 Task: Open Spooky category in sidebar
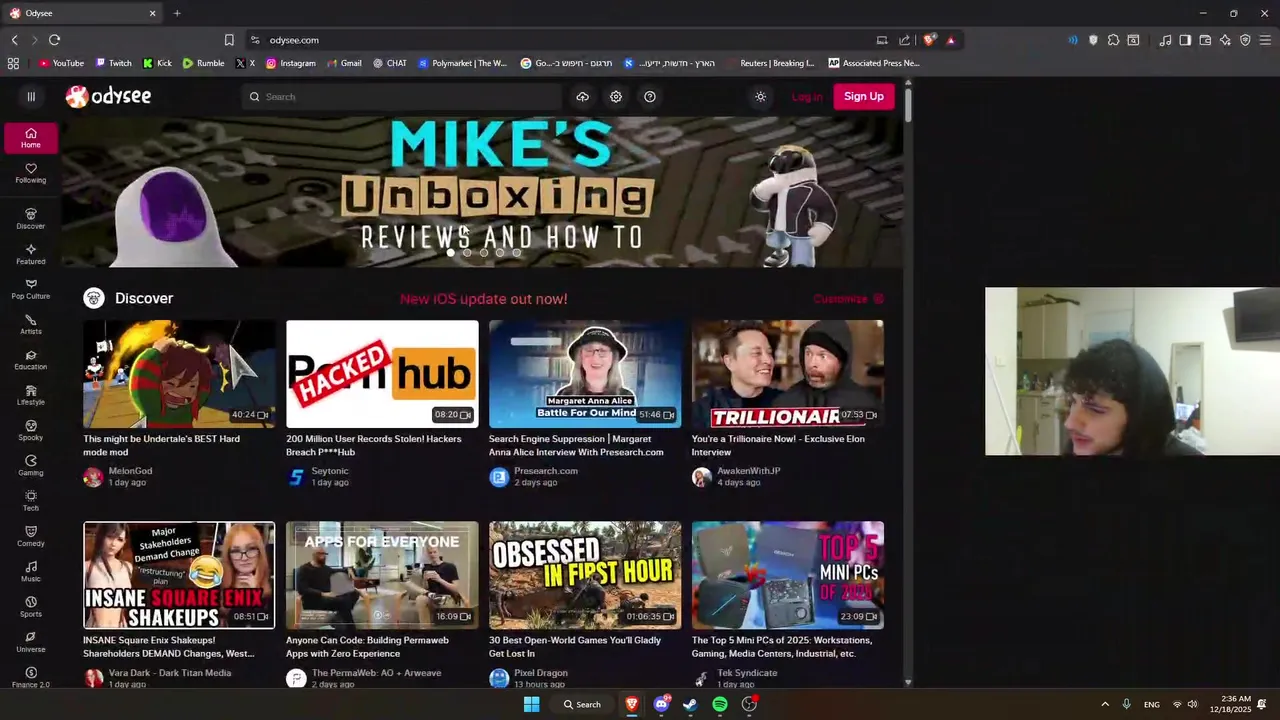[x=31, y=431]
